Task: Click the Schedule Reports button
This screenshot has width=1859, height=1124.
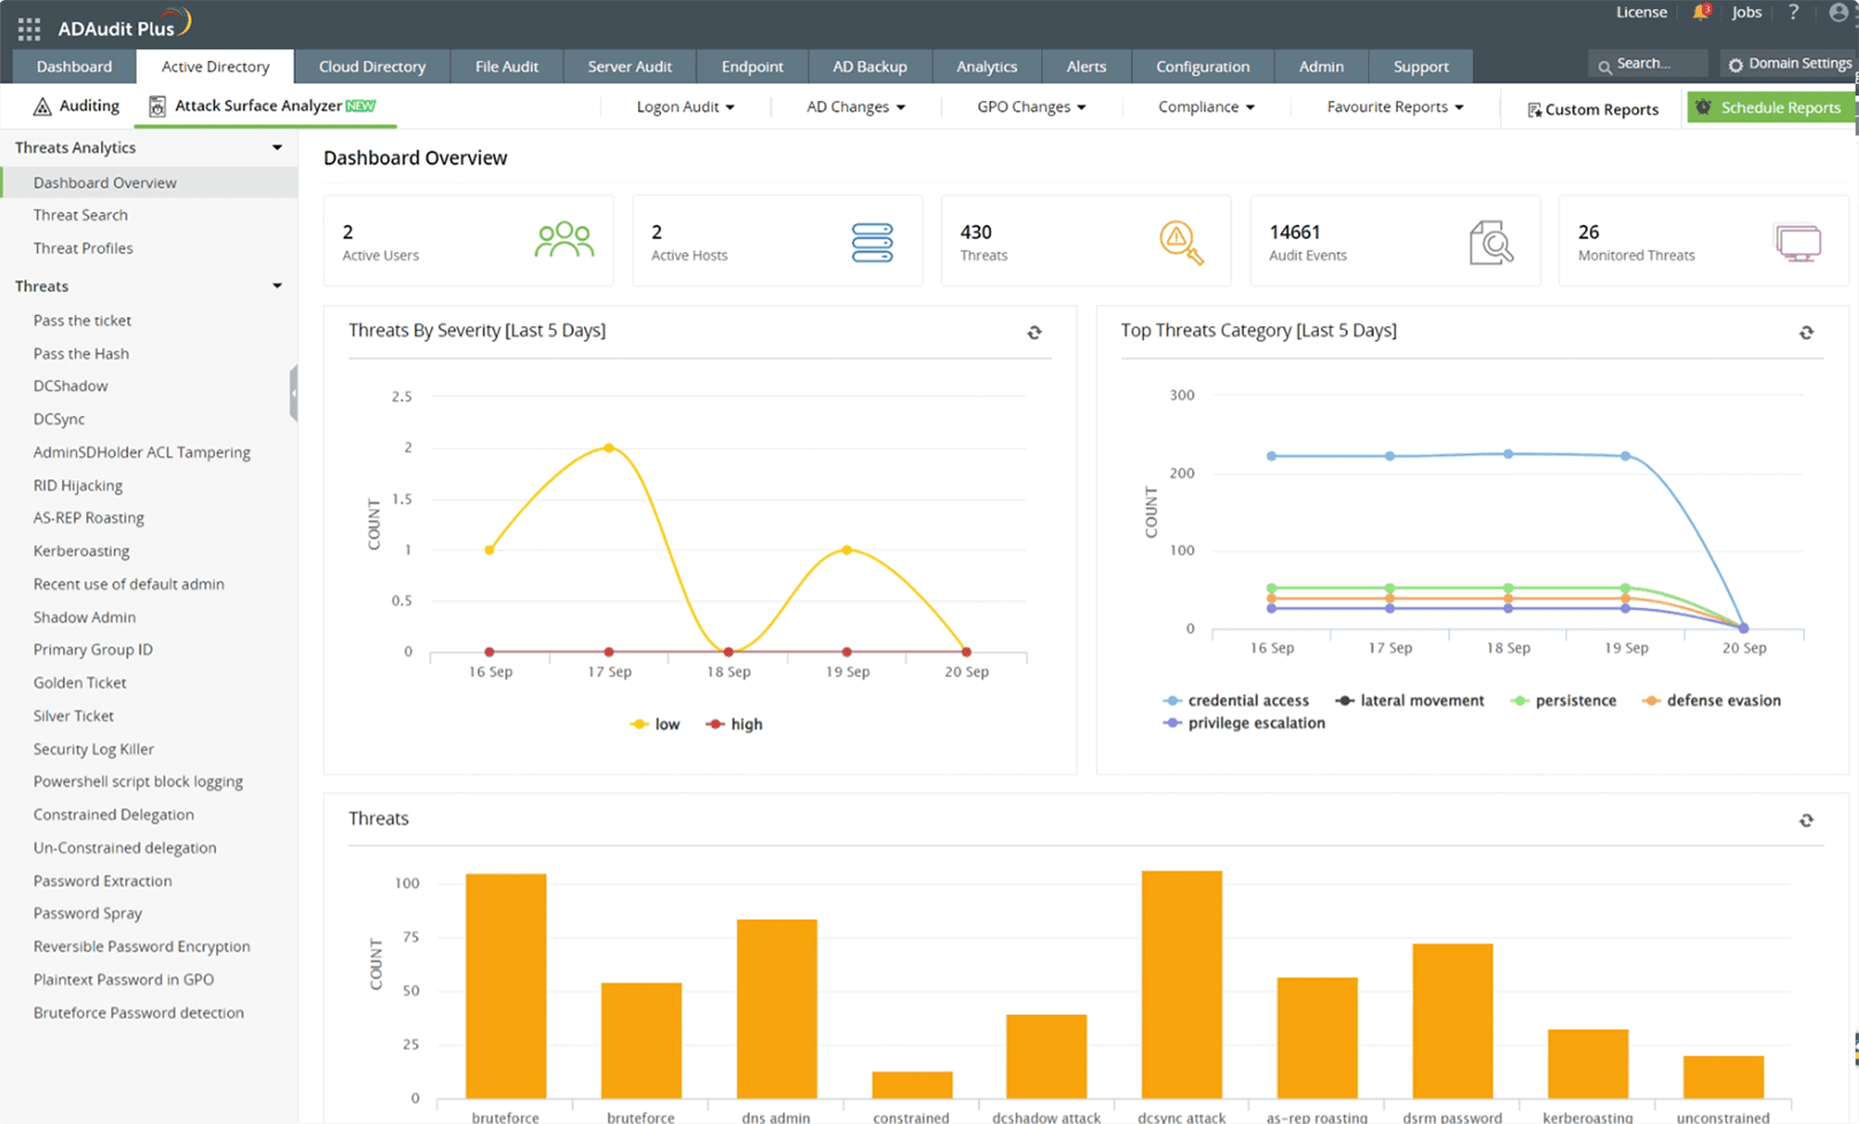Action: click(x=1770, y=108)
